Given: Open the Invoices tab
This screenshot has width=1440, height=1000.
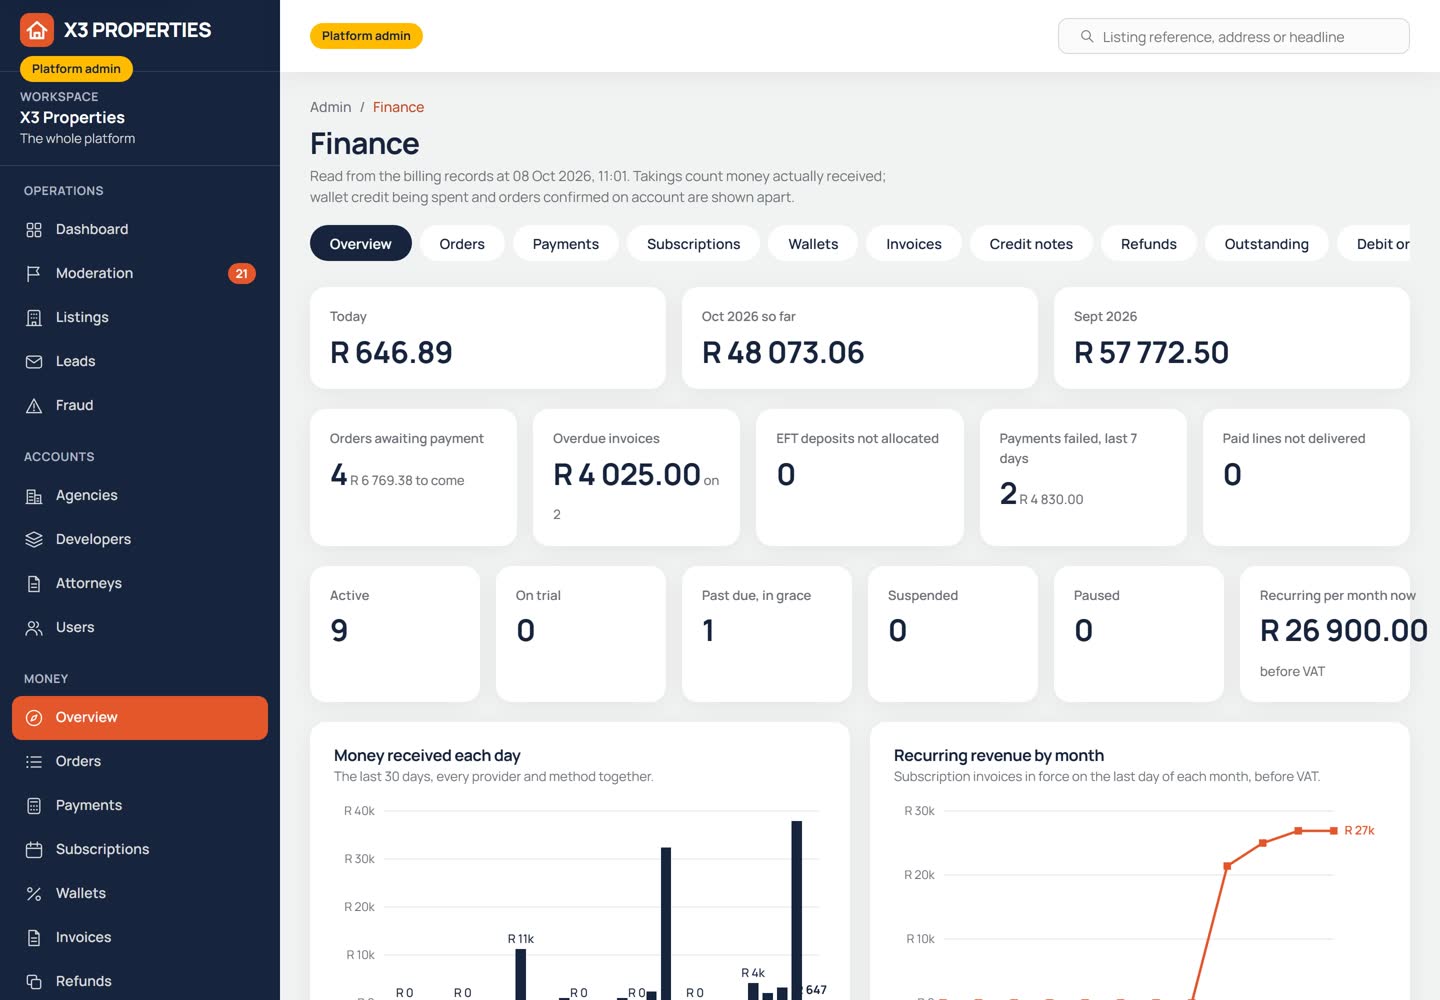Looking at the screenshot, I should point(914,244).
